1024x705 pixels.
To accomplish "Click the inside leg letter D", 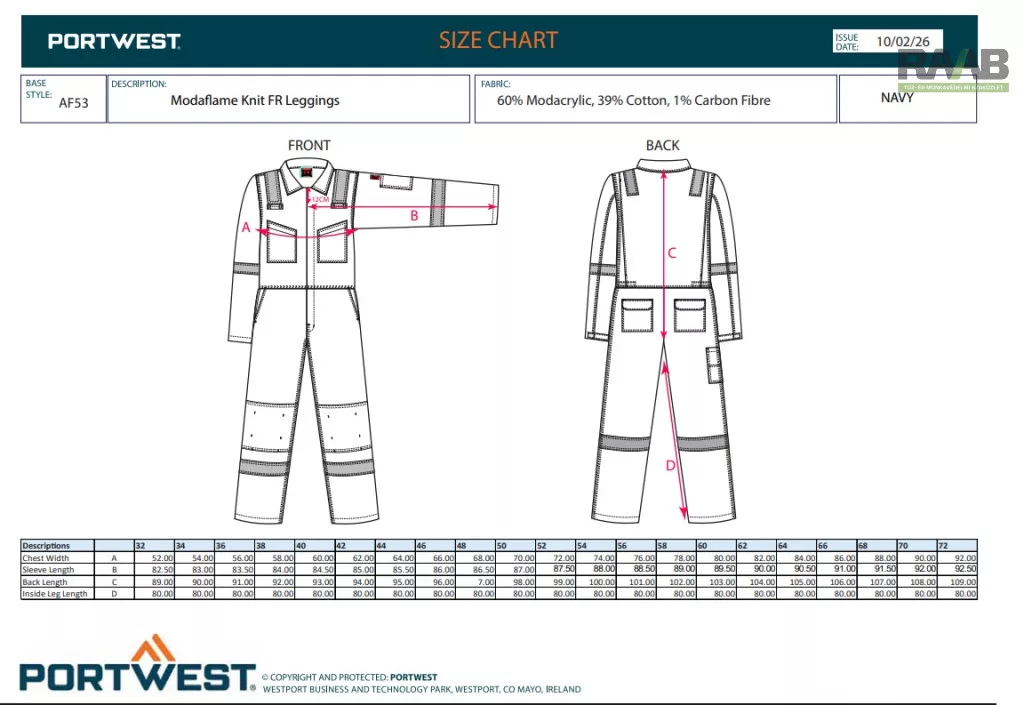I will (671, 465).
